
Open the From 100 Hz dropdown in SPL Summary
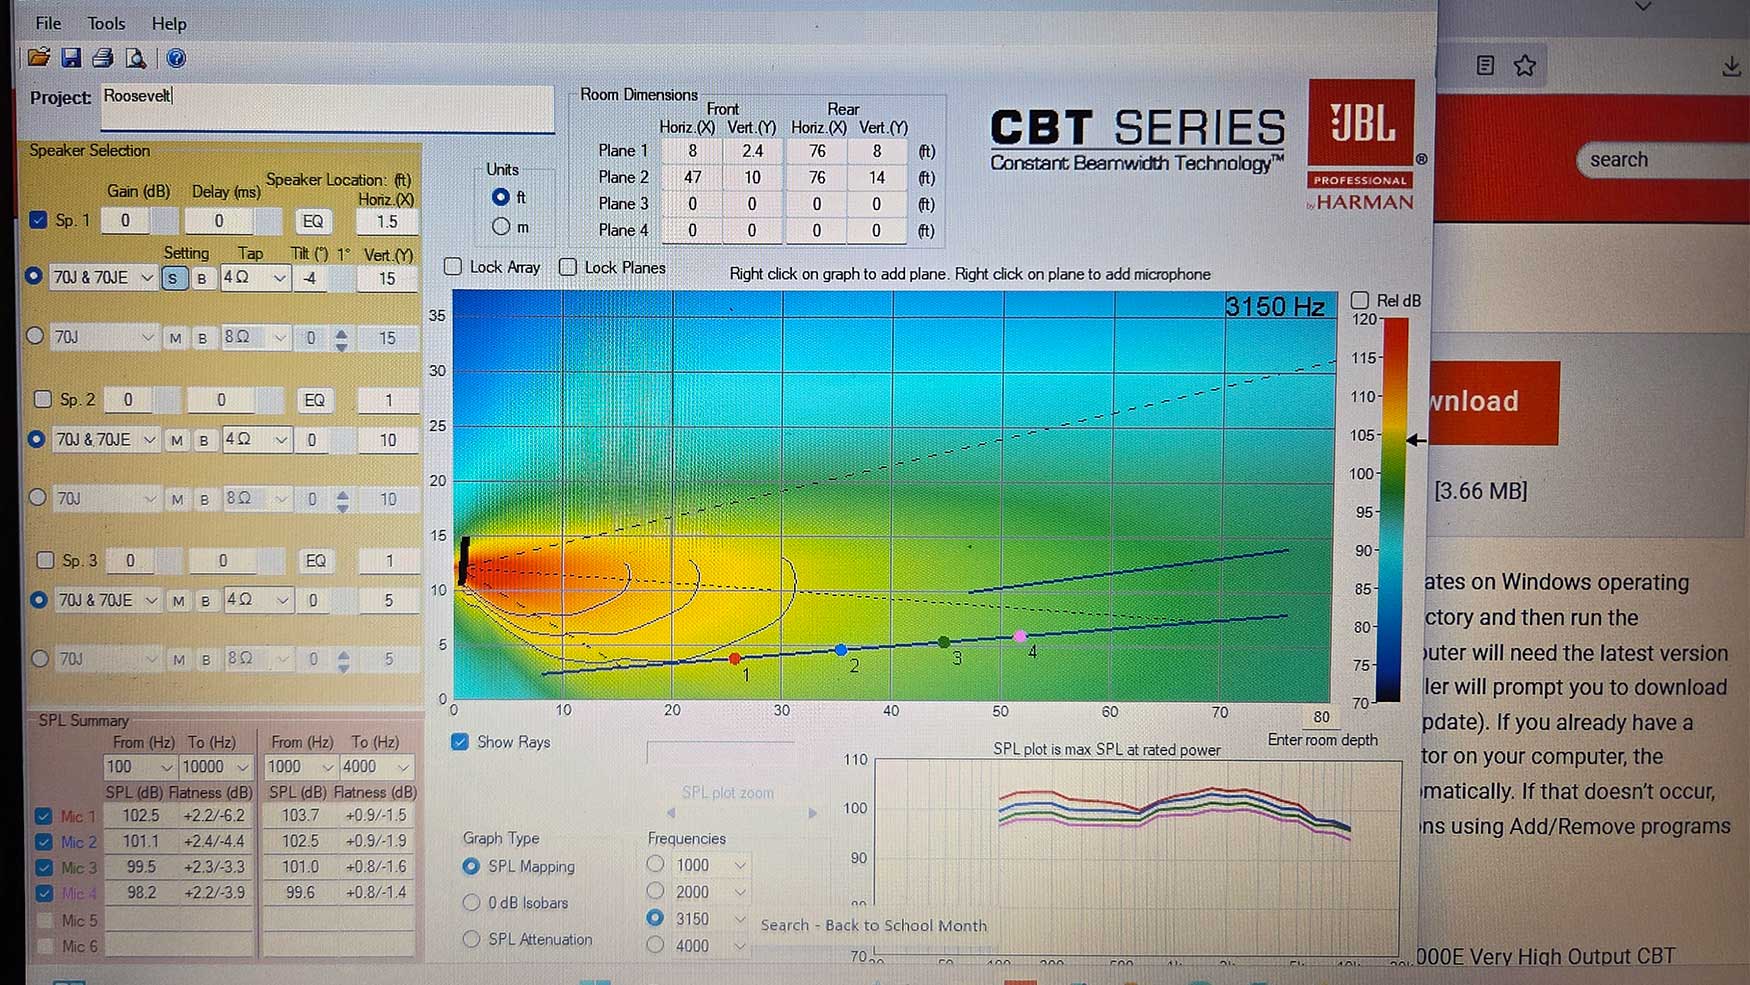[x=165, y=767]
